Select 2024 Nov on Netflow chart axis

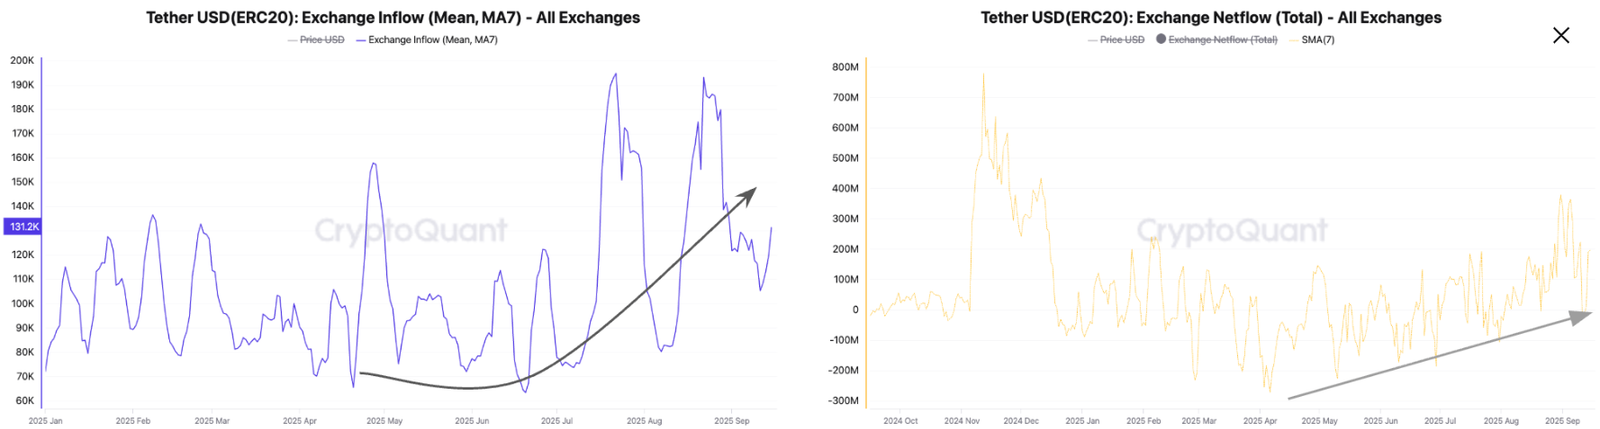click(x=961, y=421)
